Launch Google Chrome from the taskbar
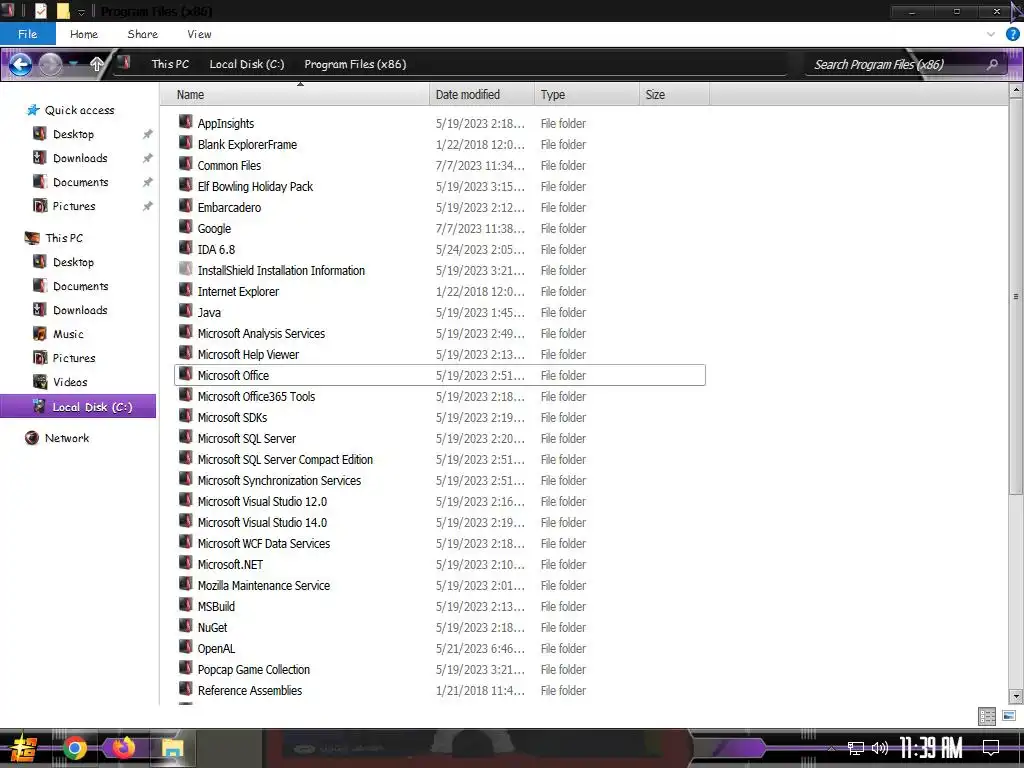Screen dimensions: 1024x768 tap(74, 748)
